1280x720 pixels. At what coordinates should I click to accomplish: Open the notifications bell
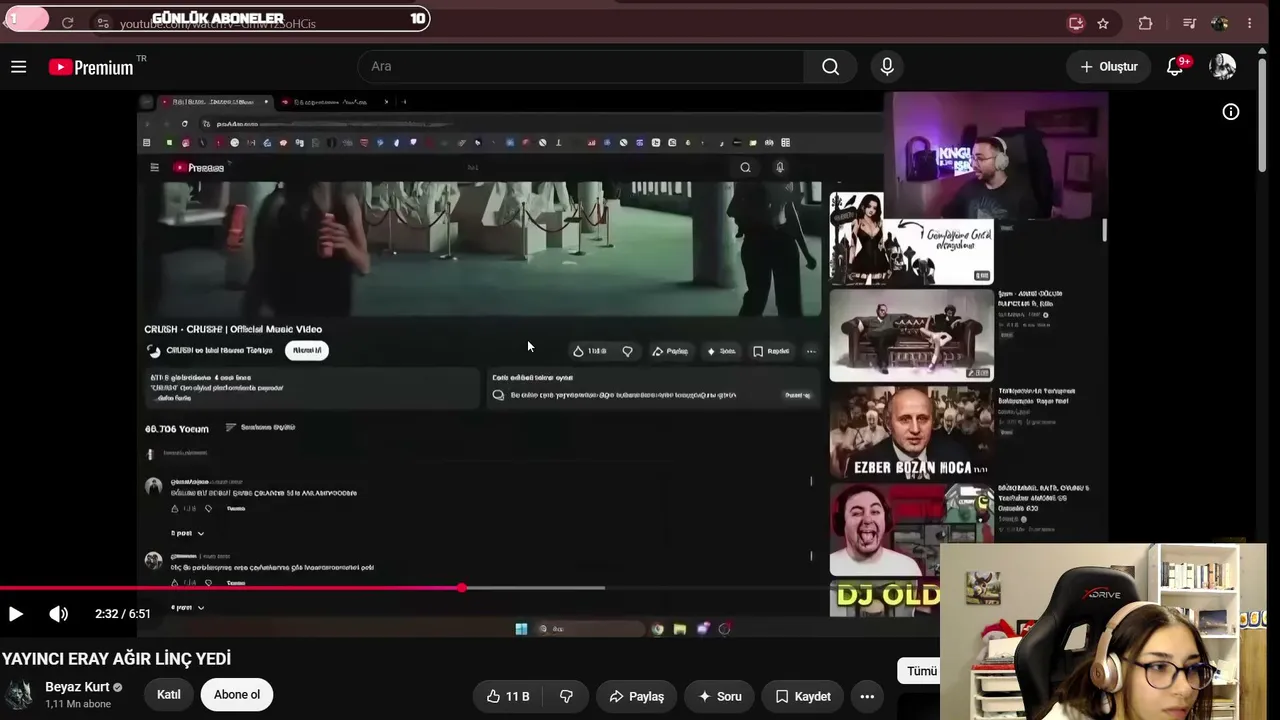point(1176,66)
